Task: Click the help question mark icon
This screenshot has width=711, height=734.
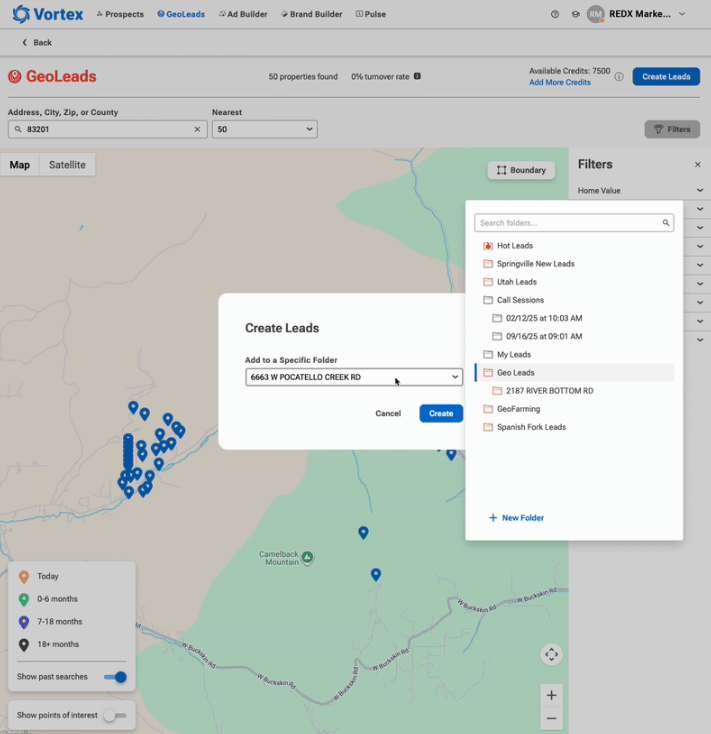Action: 555,14
